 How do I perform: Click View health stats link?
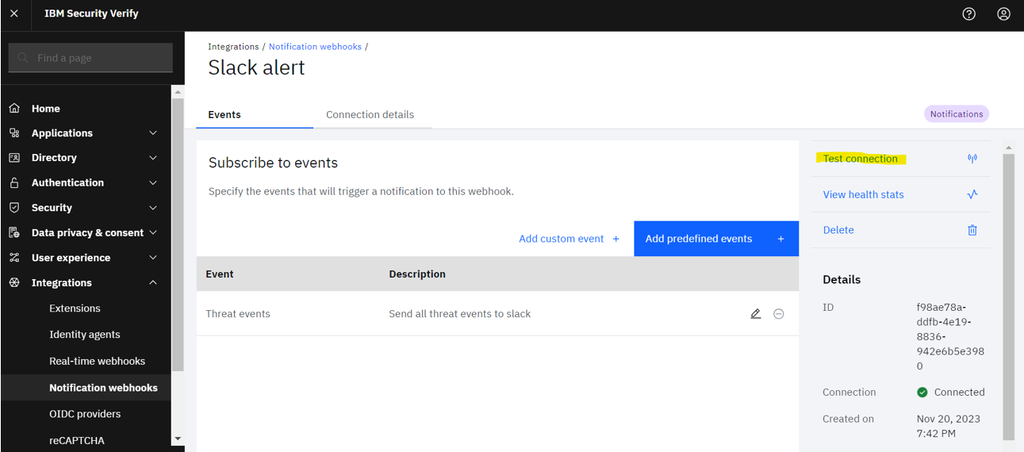(863, 195)
